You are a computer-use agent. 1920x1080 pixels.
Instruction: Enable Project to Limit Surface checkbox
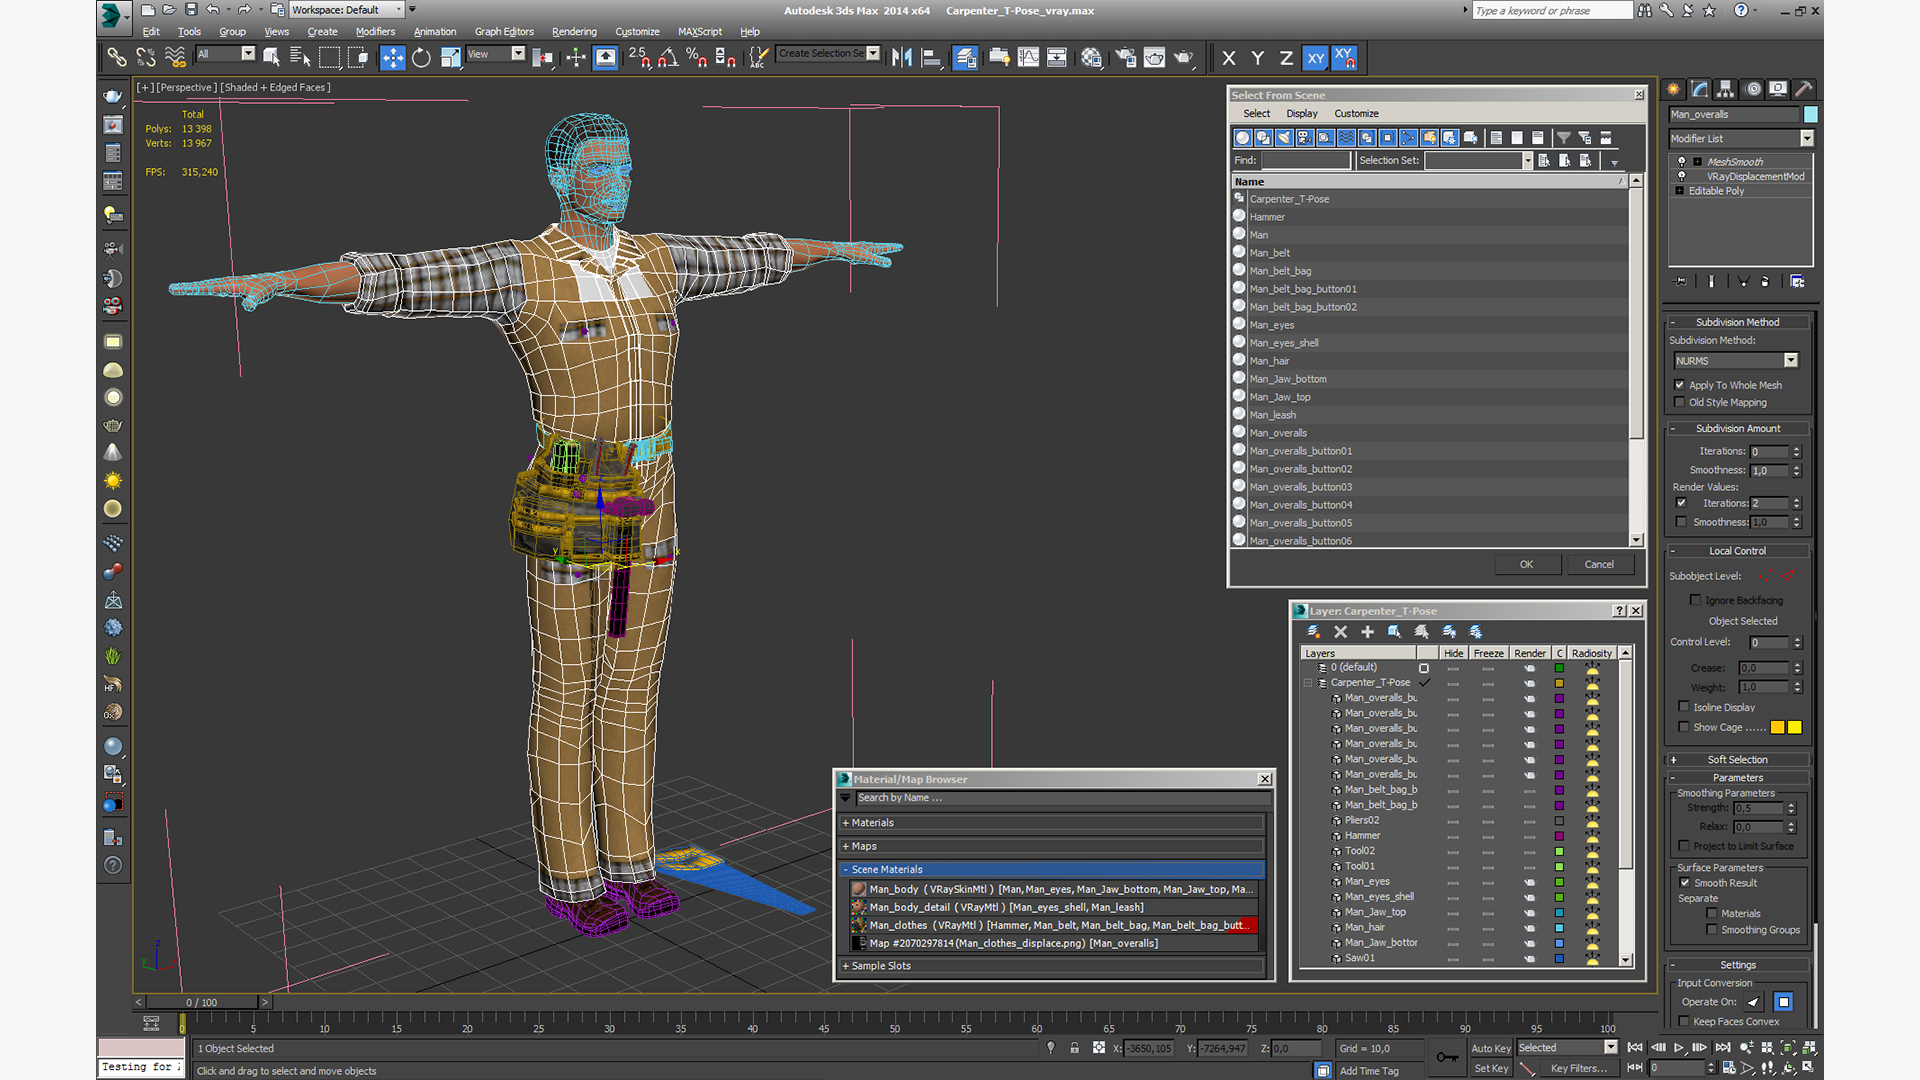click(x=1684, y=846)
